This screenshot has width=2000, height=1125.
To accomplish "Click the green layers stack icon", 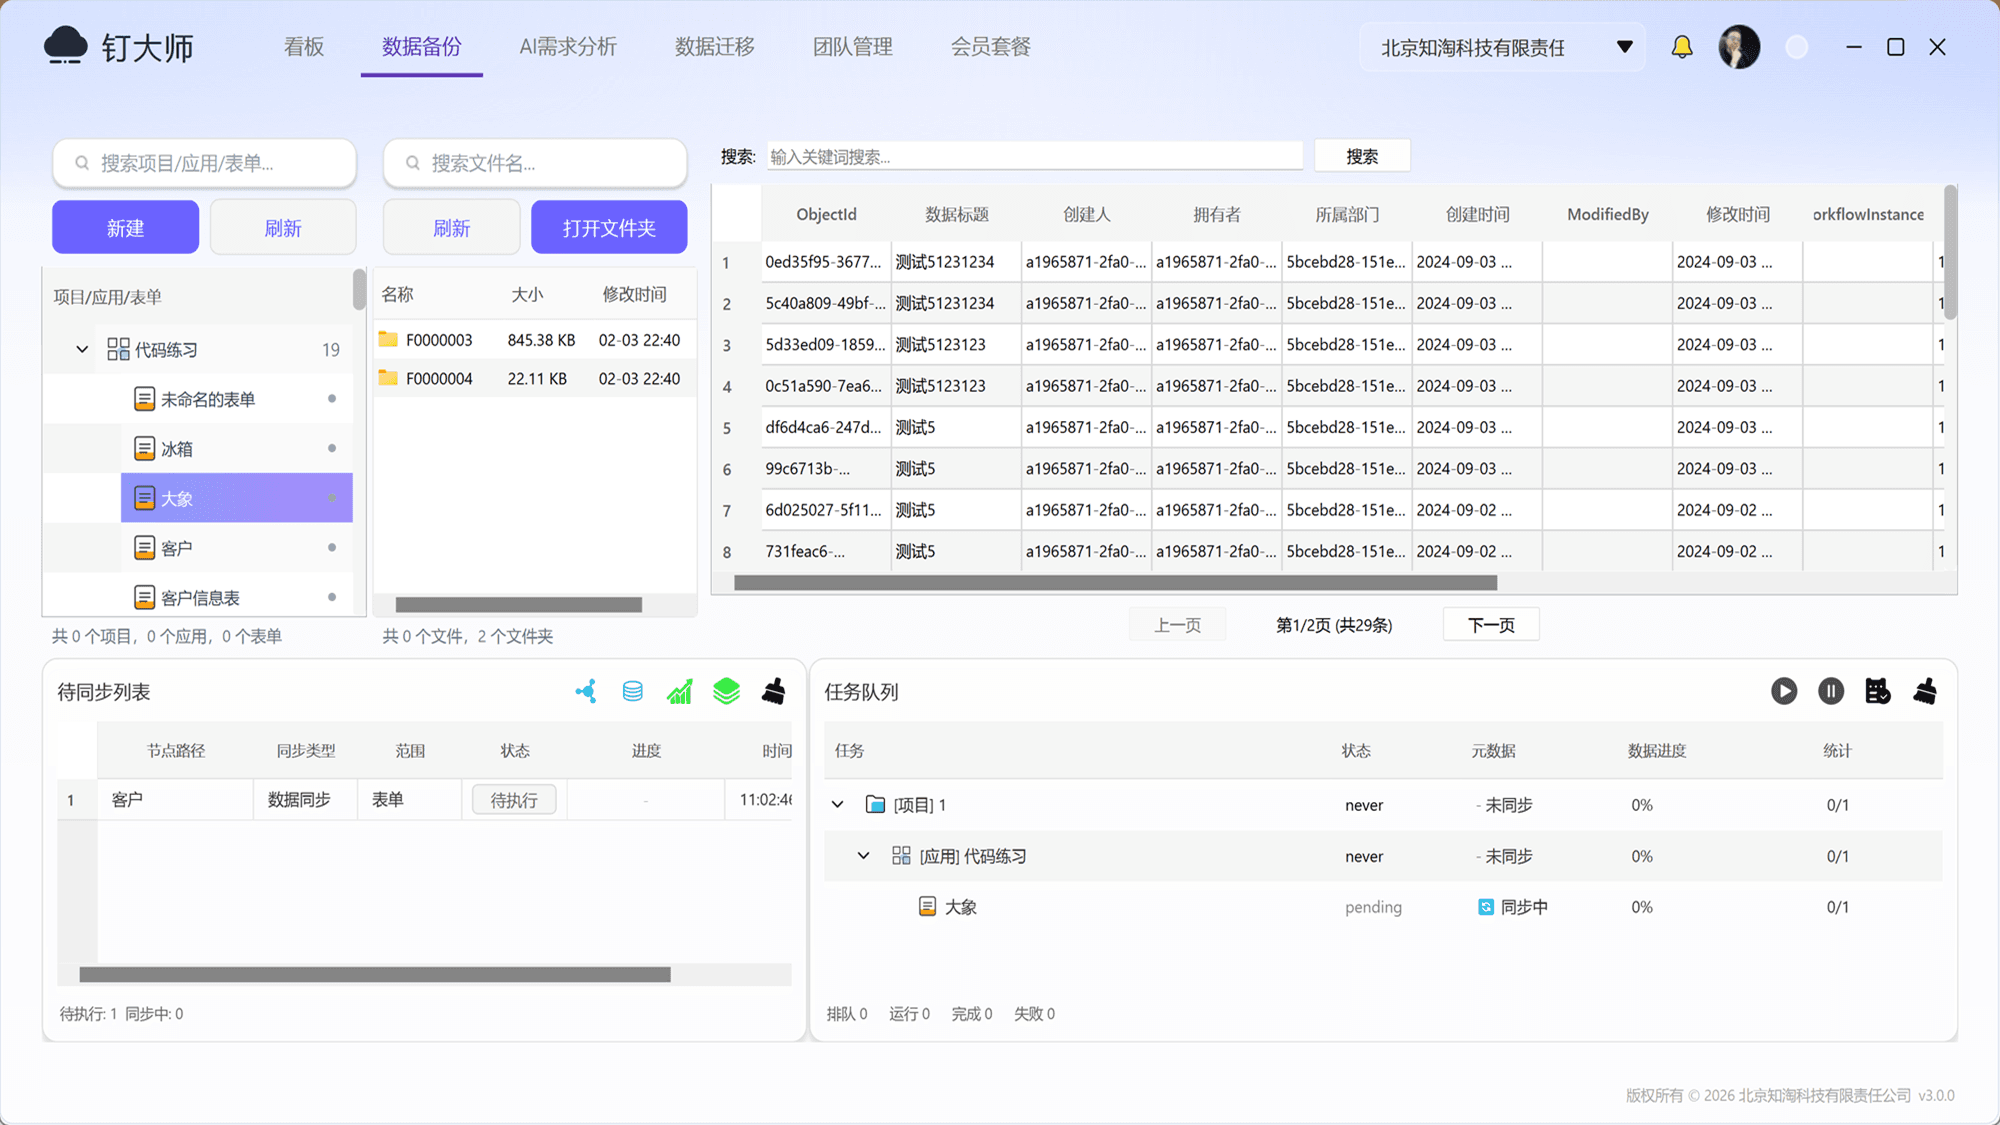I will 727,691.
